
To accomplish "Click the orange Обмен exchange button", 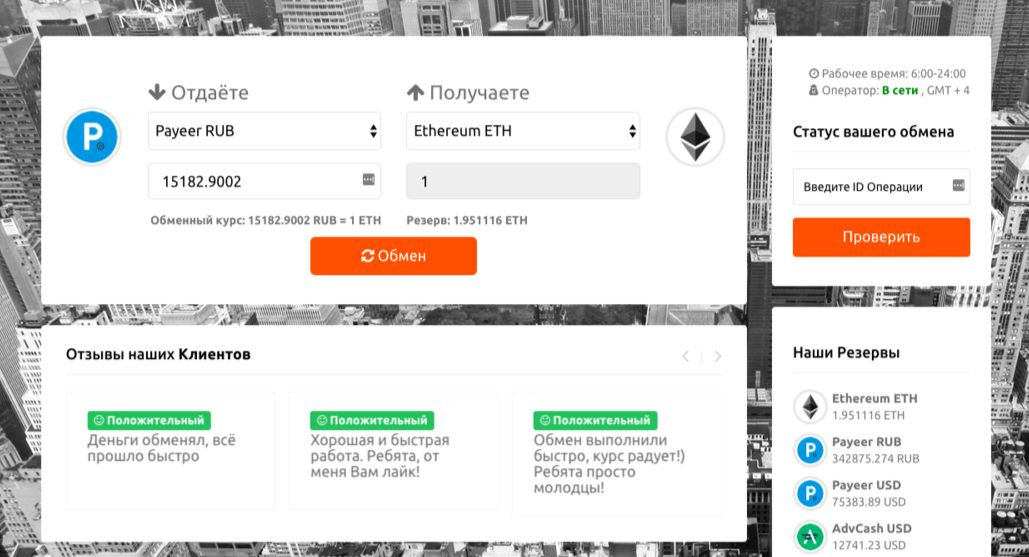I will 393,256.
